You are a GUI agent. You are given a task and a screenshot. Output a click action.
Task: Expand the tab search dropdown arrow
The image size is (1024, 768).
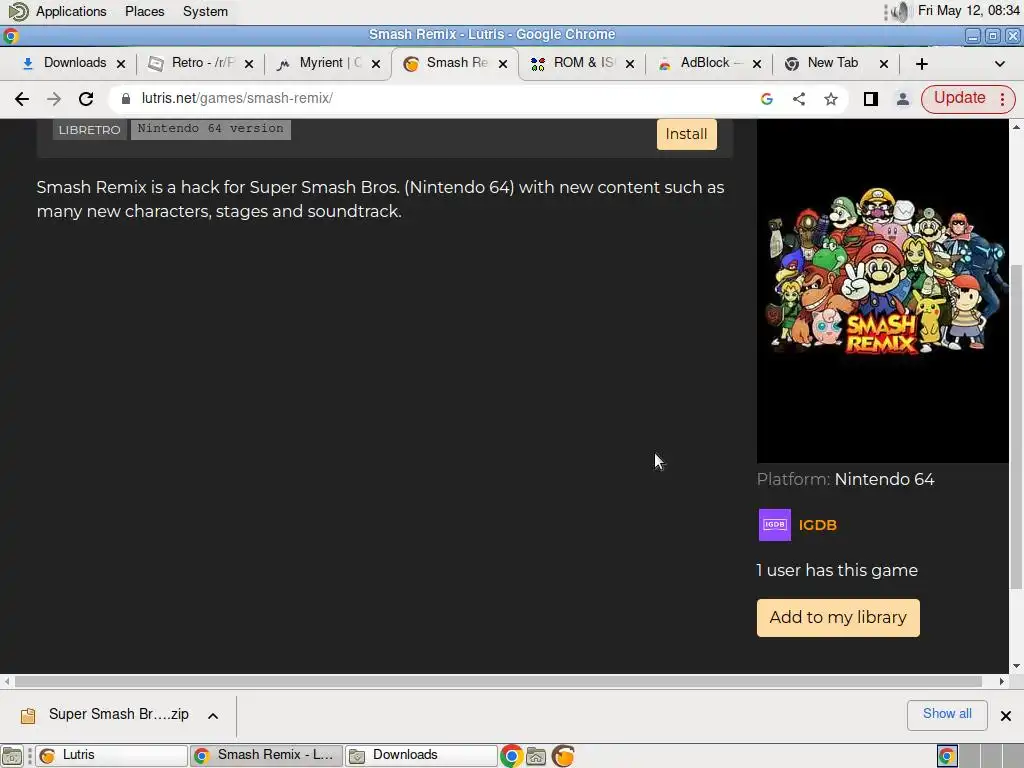tap(999, 63)
